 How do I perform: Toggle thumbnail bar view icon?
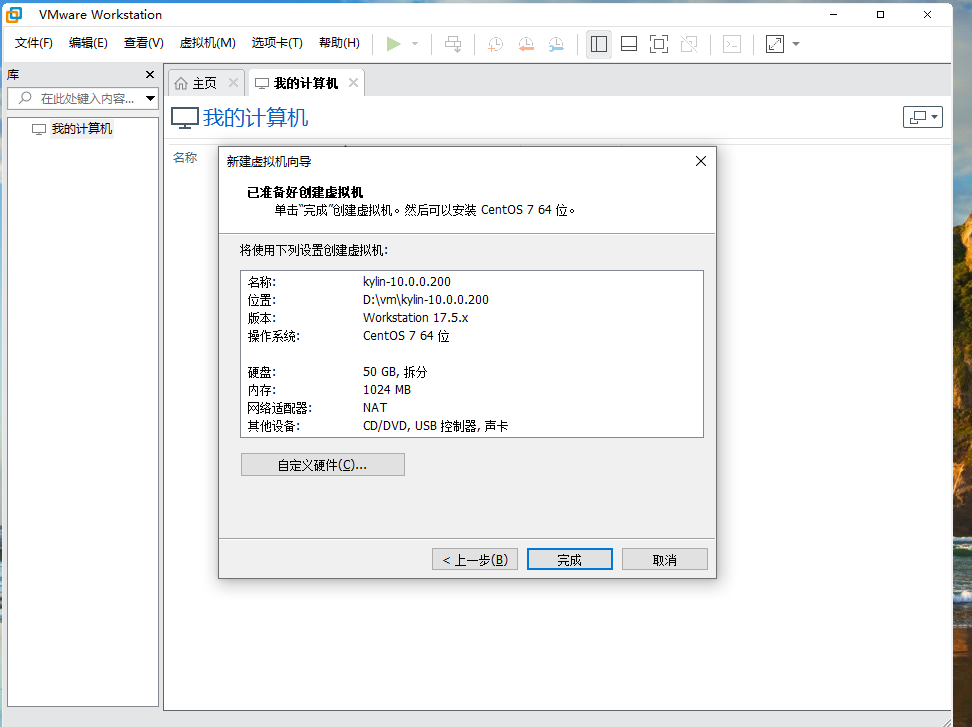pyautogui.click(x=629, y=44)
